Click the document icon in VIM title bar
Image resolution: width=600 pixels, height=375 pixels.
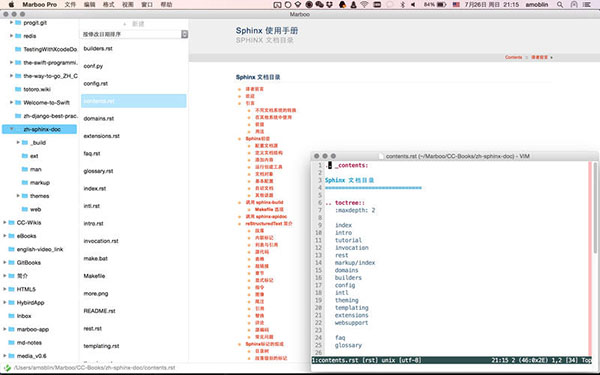click(381, 156)
